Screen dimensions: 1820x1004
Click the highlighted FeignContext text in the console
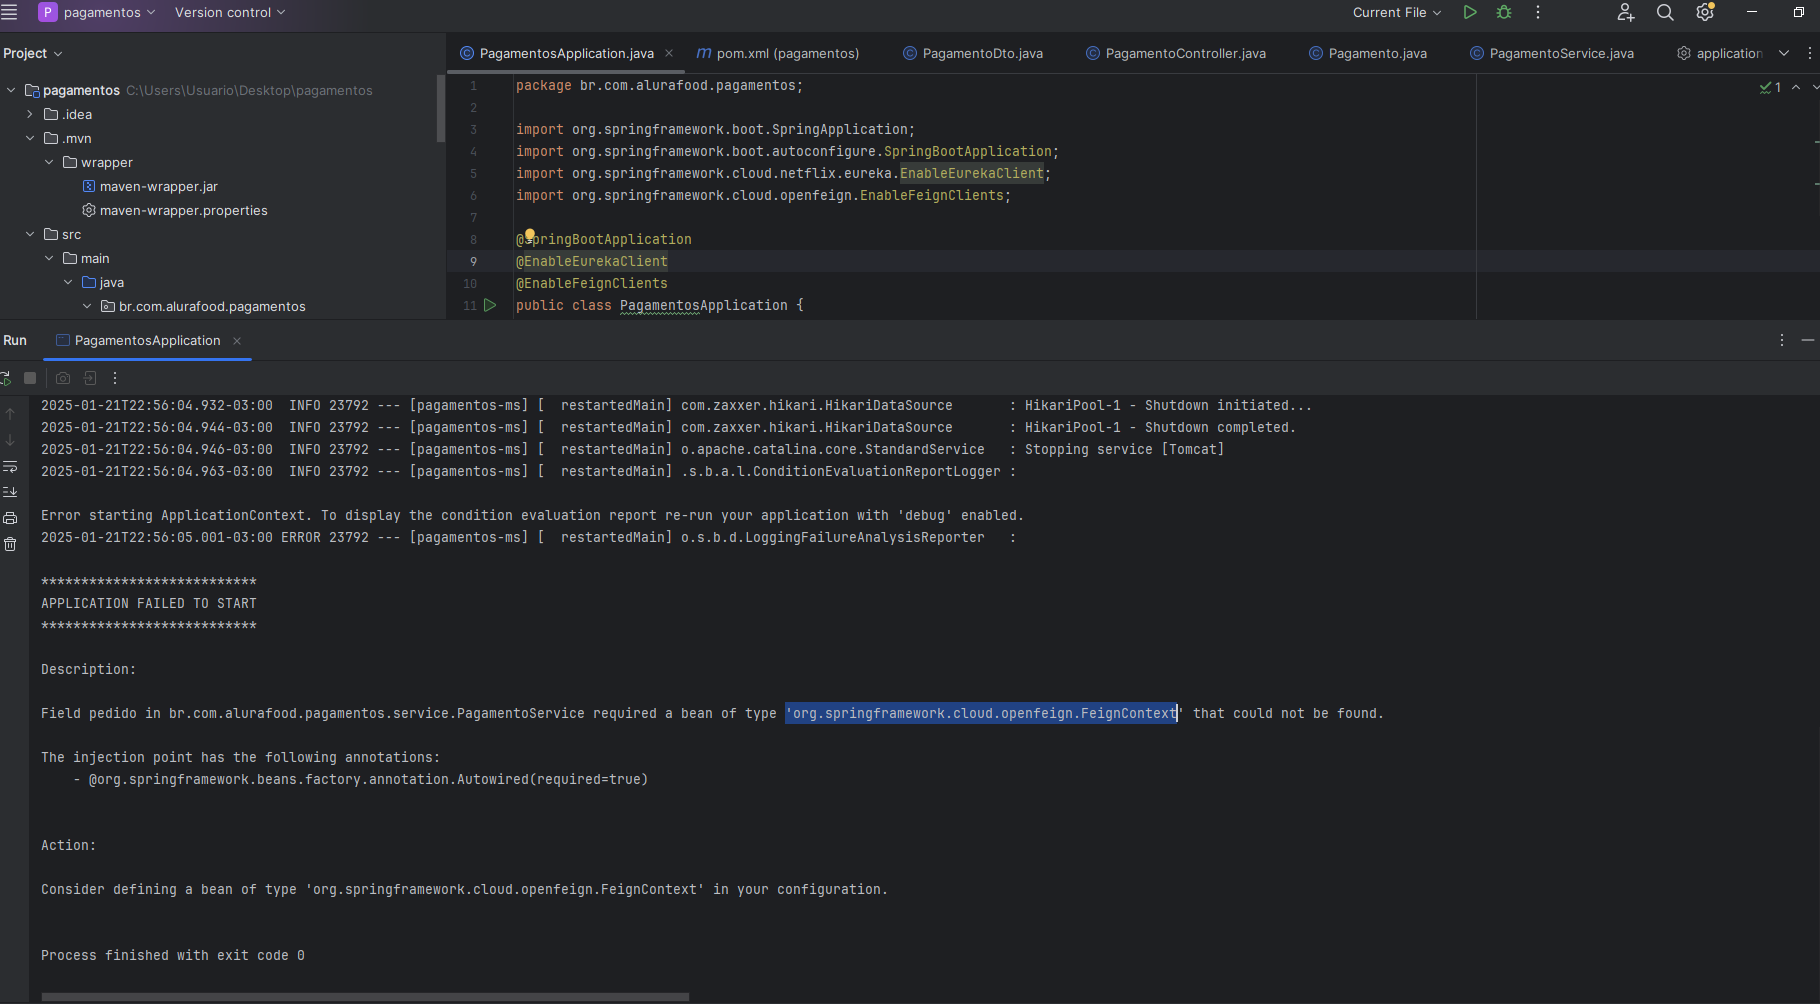[981, 713]
